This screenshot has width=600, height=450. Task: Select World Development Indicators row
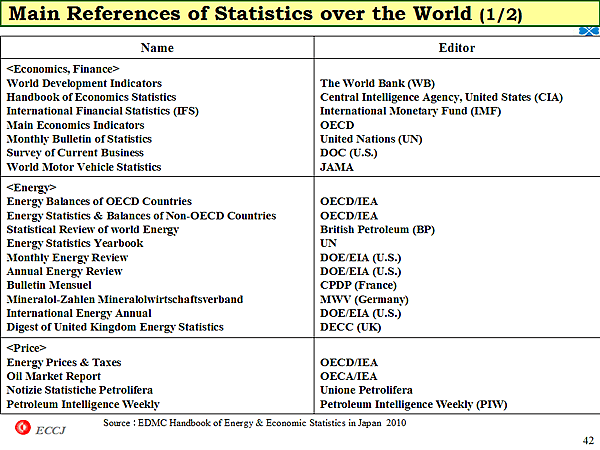(84, 83)
